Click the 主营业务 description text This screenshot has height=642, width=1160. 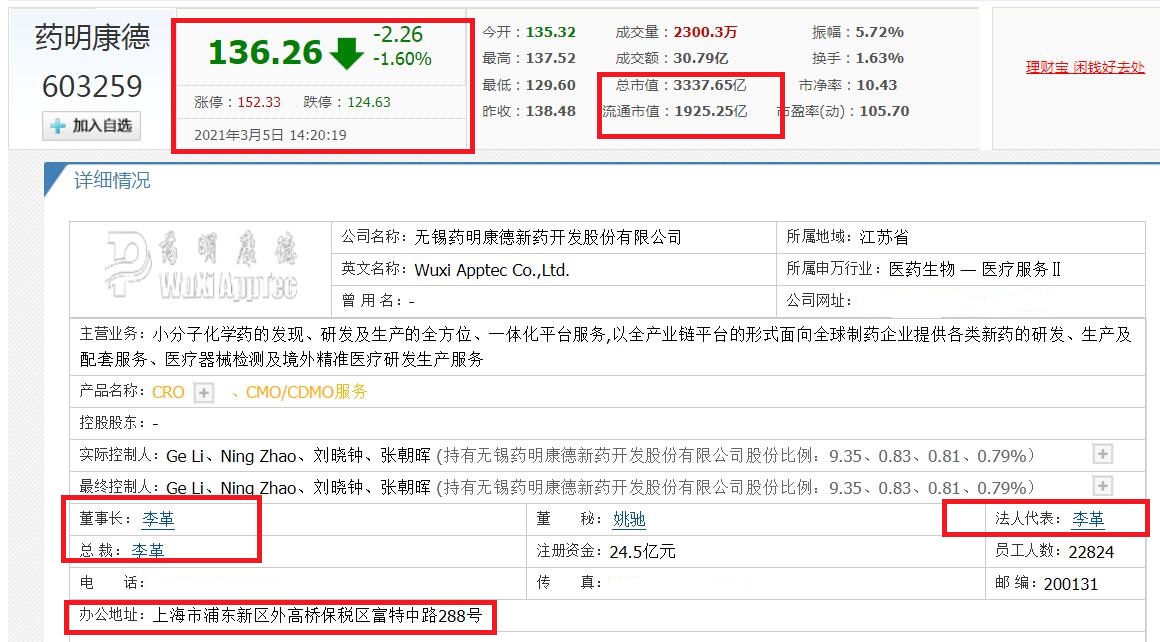click(x=606, y=347)
